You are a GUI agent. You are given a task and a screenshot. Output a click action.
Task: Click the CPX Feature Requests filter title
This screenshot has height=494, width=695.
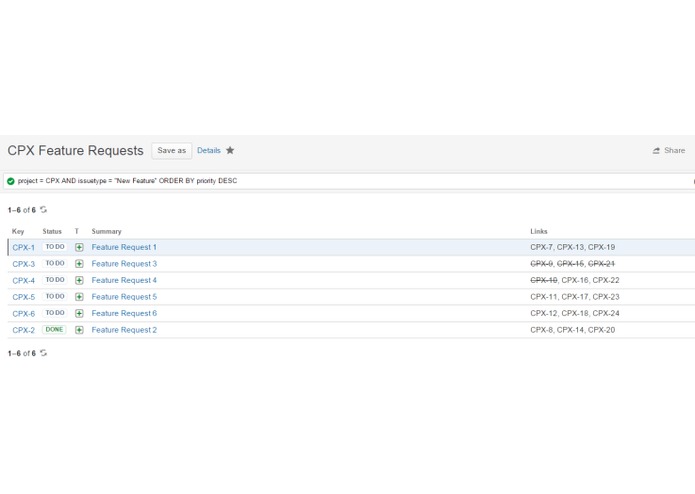point(75,151)
